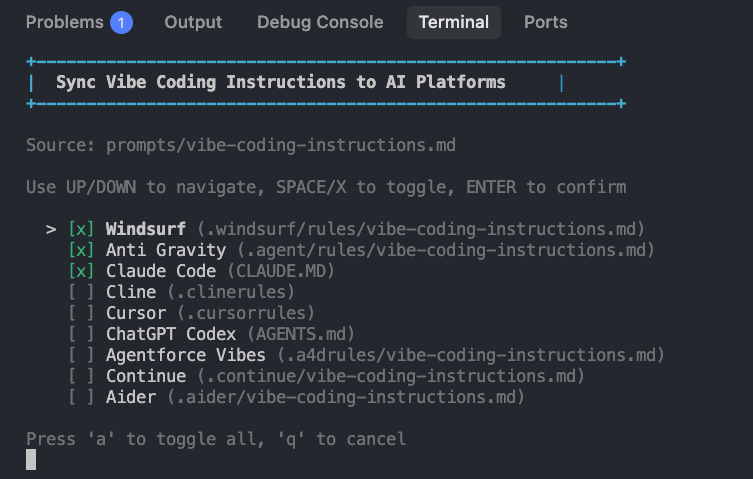
Task: Check the Continue checkbox
Action: pos(81,376)
